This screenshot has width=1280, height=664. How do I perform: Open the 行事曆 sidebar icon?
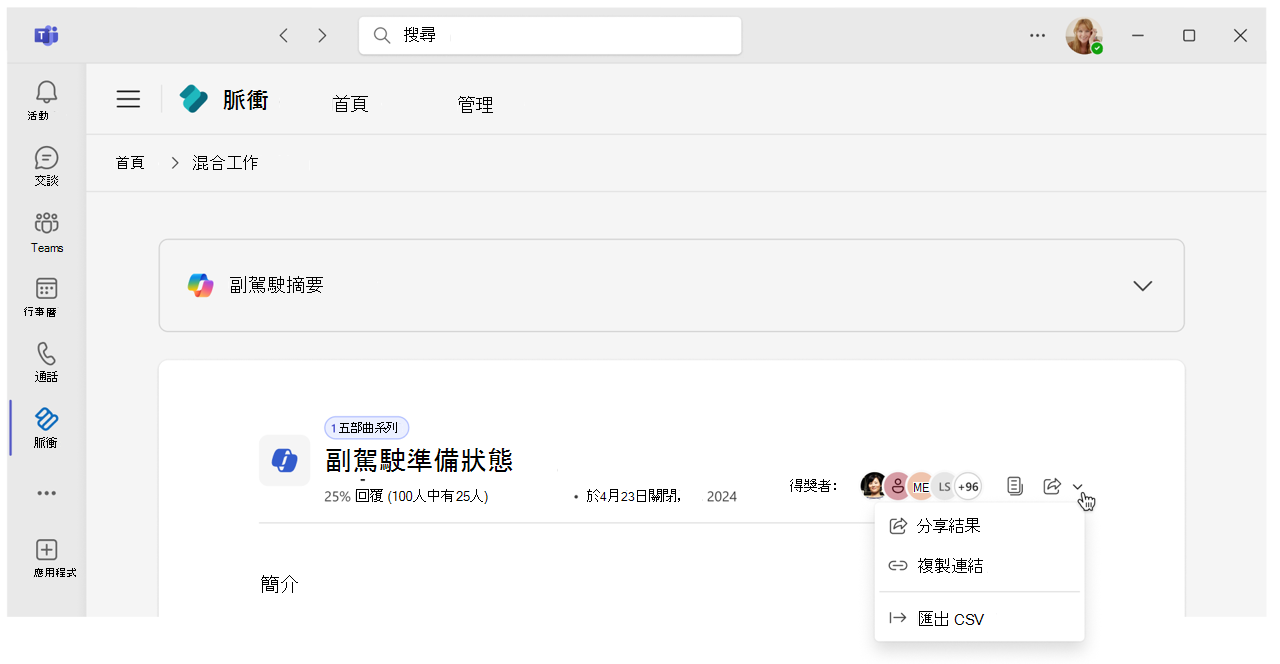[x=45, y=296]
